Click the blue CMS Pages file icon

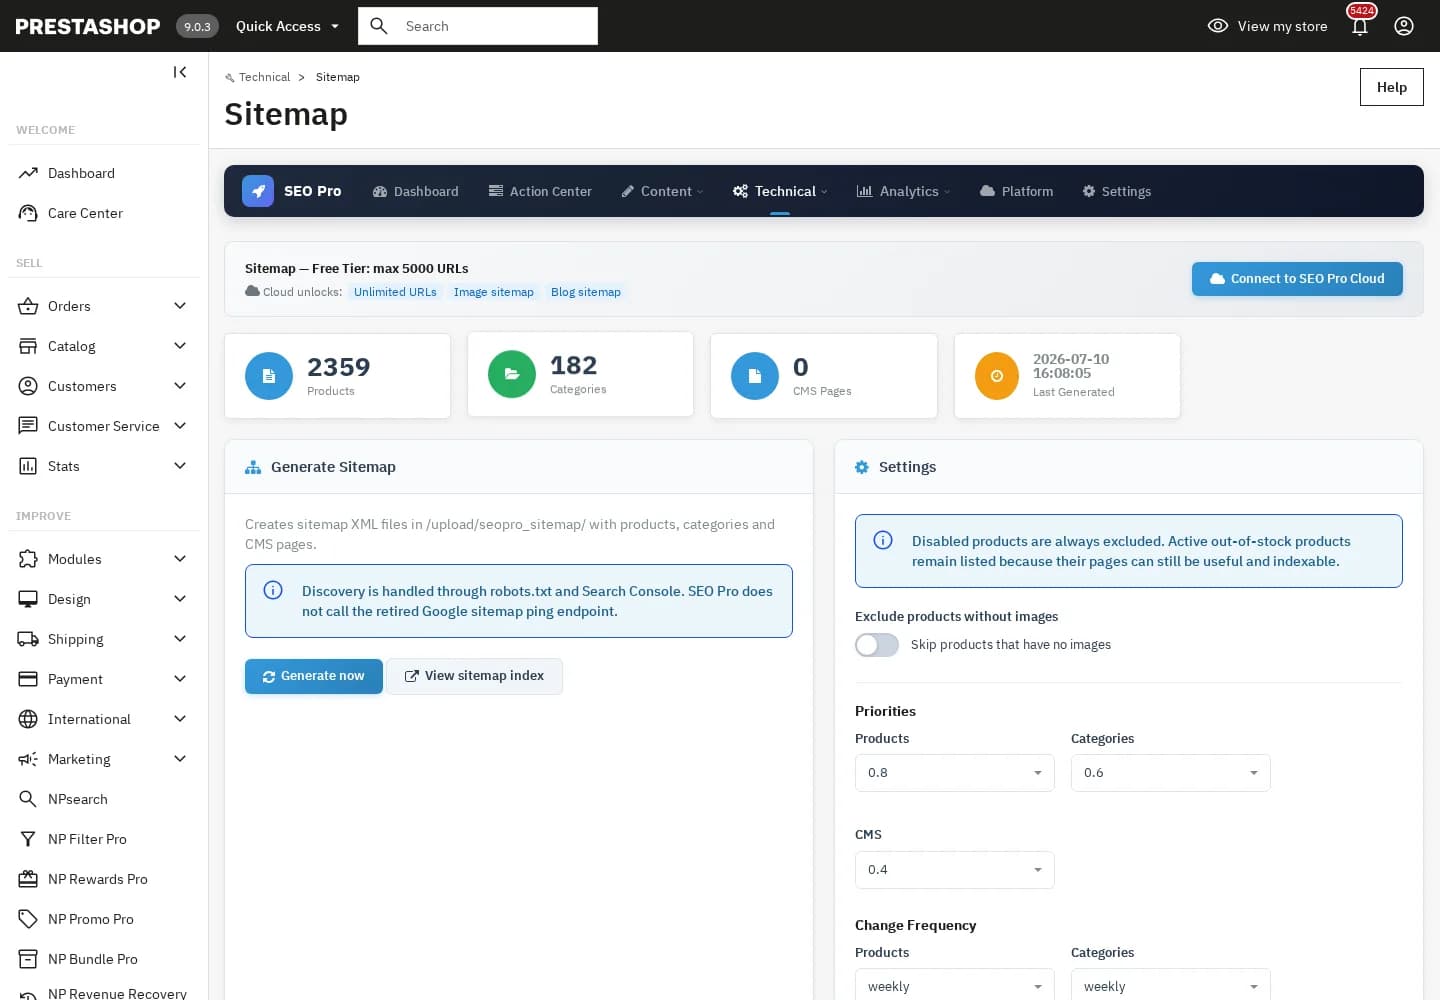click(755, 376)
